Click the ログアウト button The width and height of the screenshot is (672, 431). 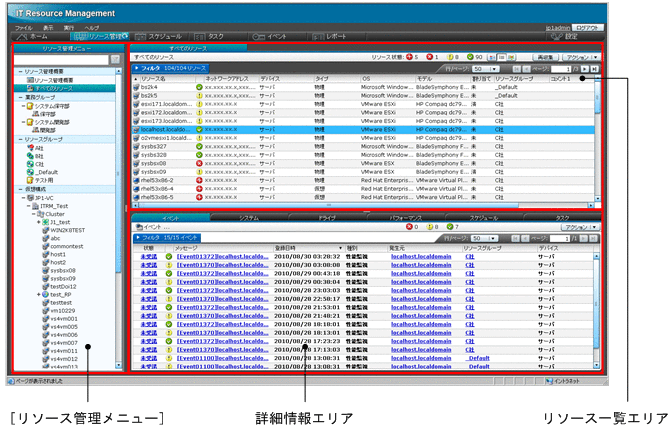(587, 27)
